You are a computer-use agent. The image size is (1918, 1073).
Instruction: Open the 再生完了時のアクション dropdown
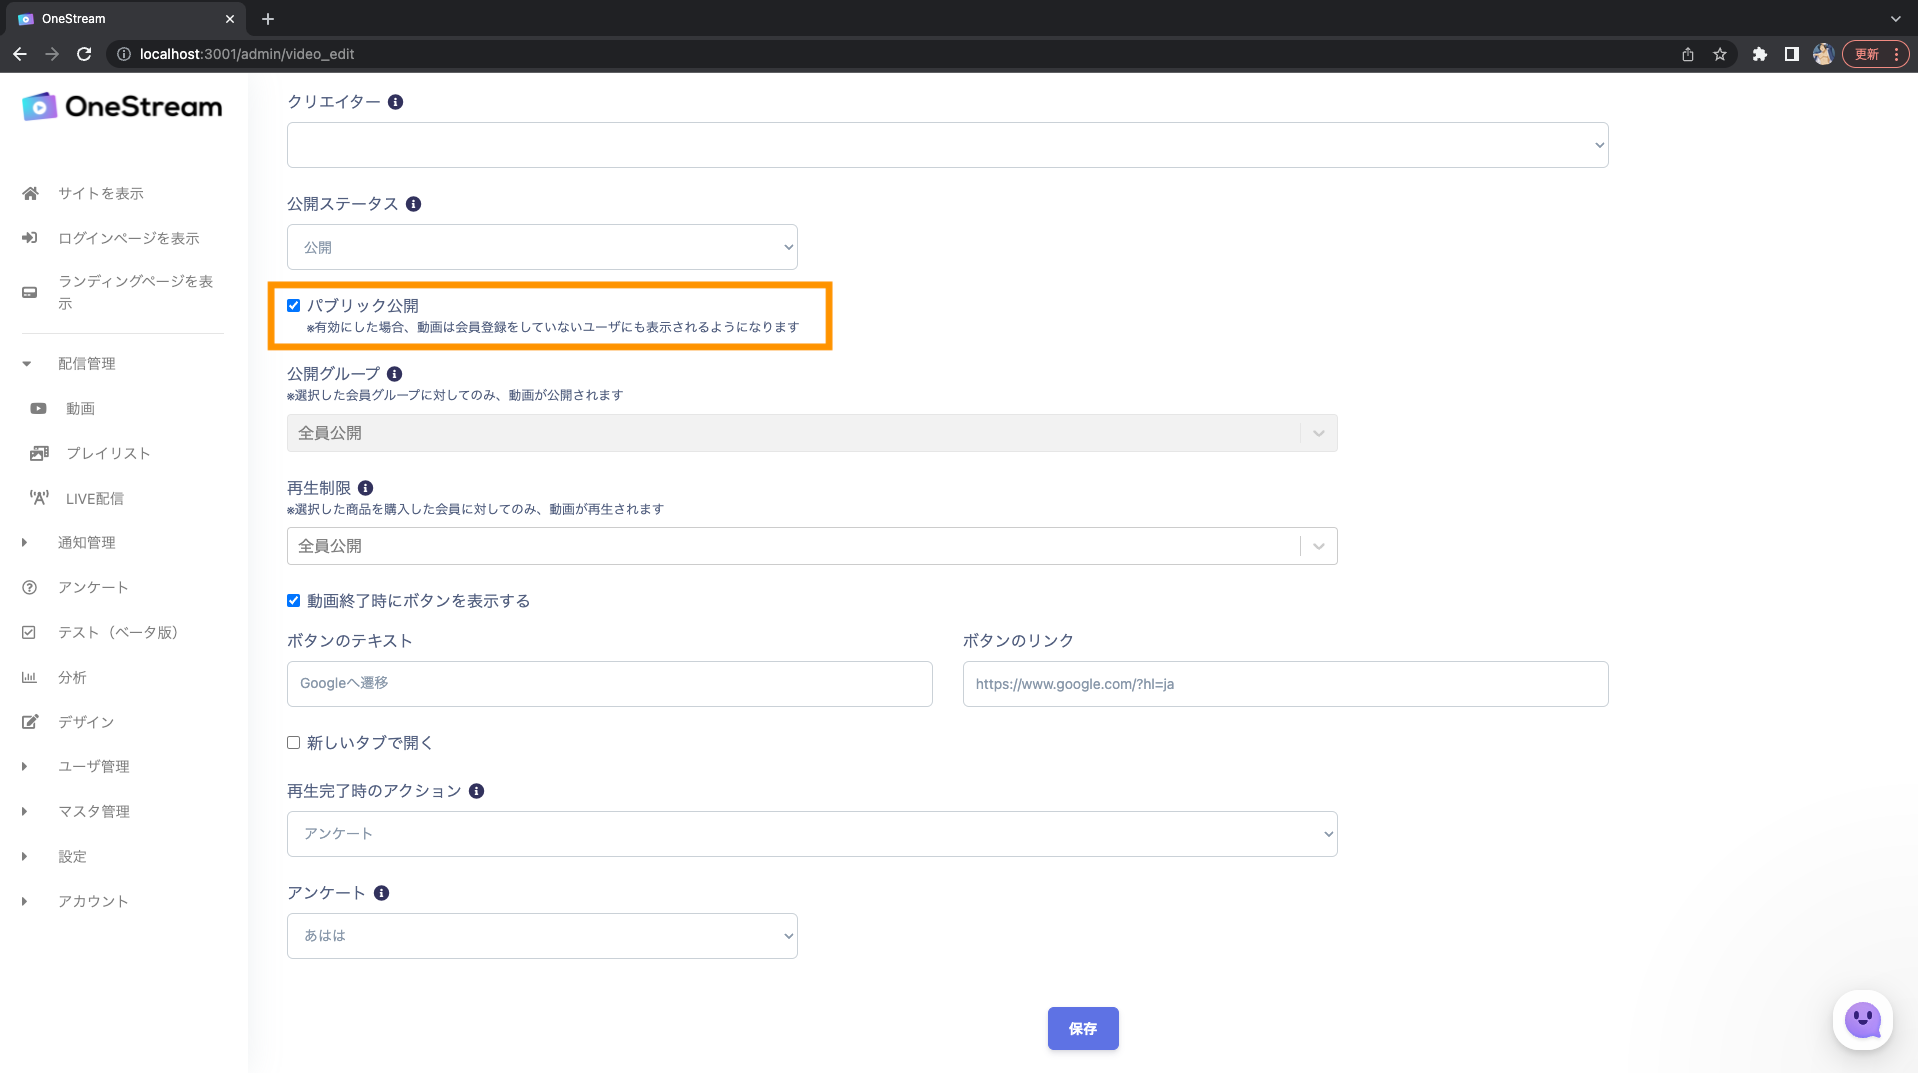tap(811, 834)
